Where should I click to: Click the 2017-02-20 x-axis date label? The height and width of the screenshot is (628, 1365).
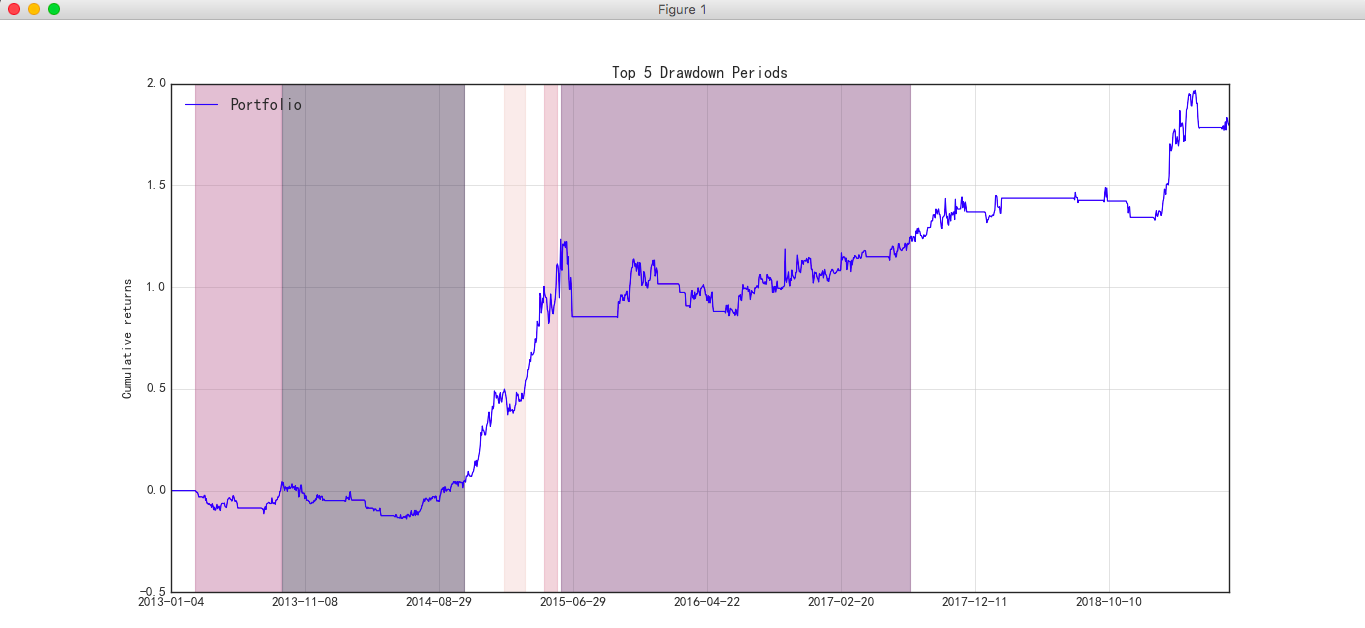click(x=841, y=602)
